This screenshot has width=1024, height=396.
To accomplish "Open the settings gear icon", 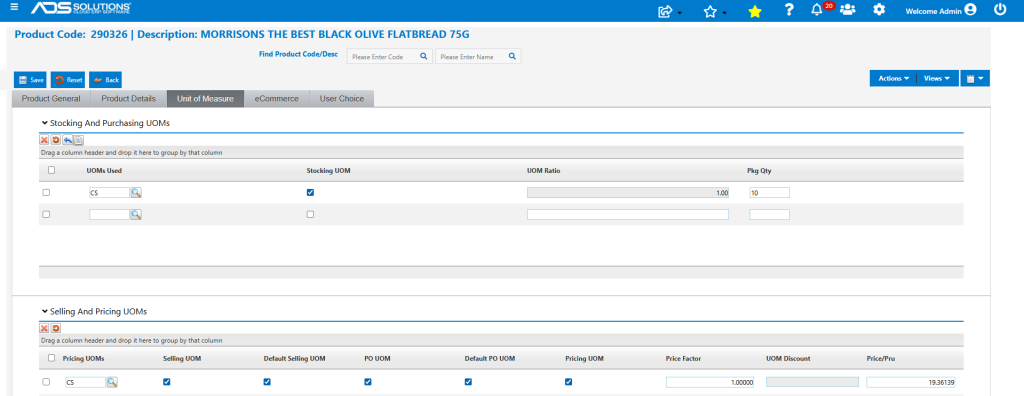I will [x=880, y=10].
